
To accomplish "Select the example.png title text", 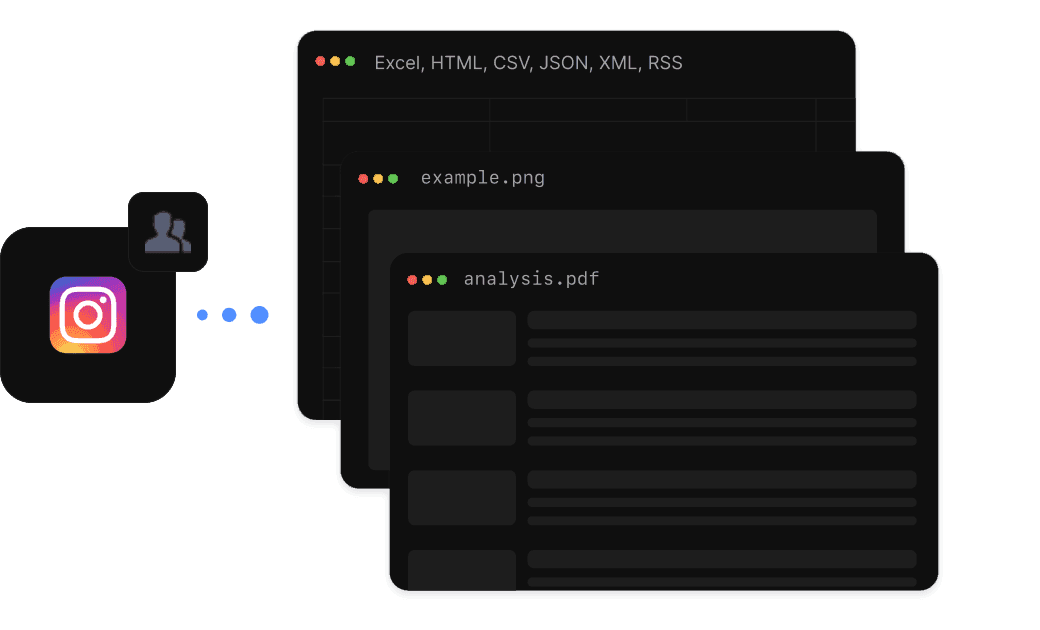I will 483,178.
